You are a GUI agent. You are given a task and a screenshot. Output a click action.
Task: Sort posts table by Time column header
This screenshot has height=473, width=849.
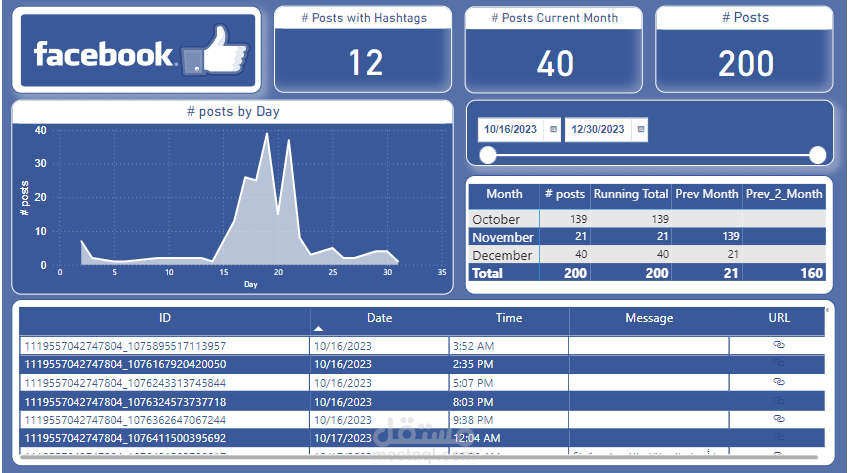coord(508,318)
